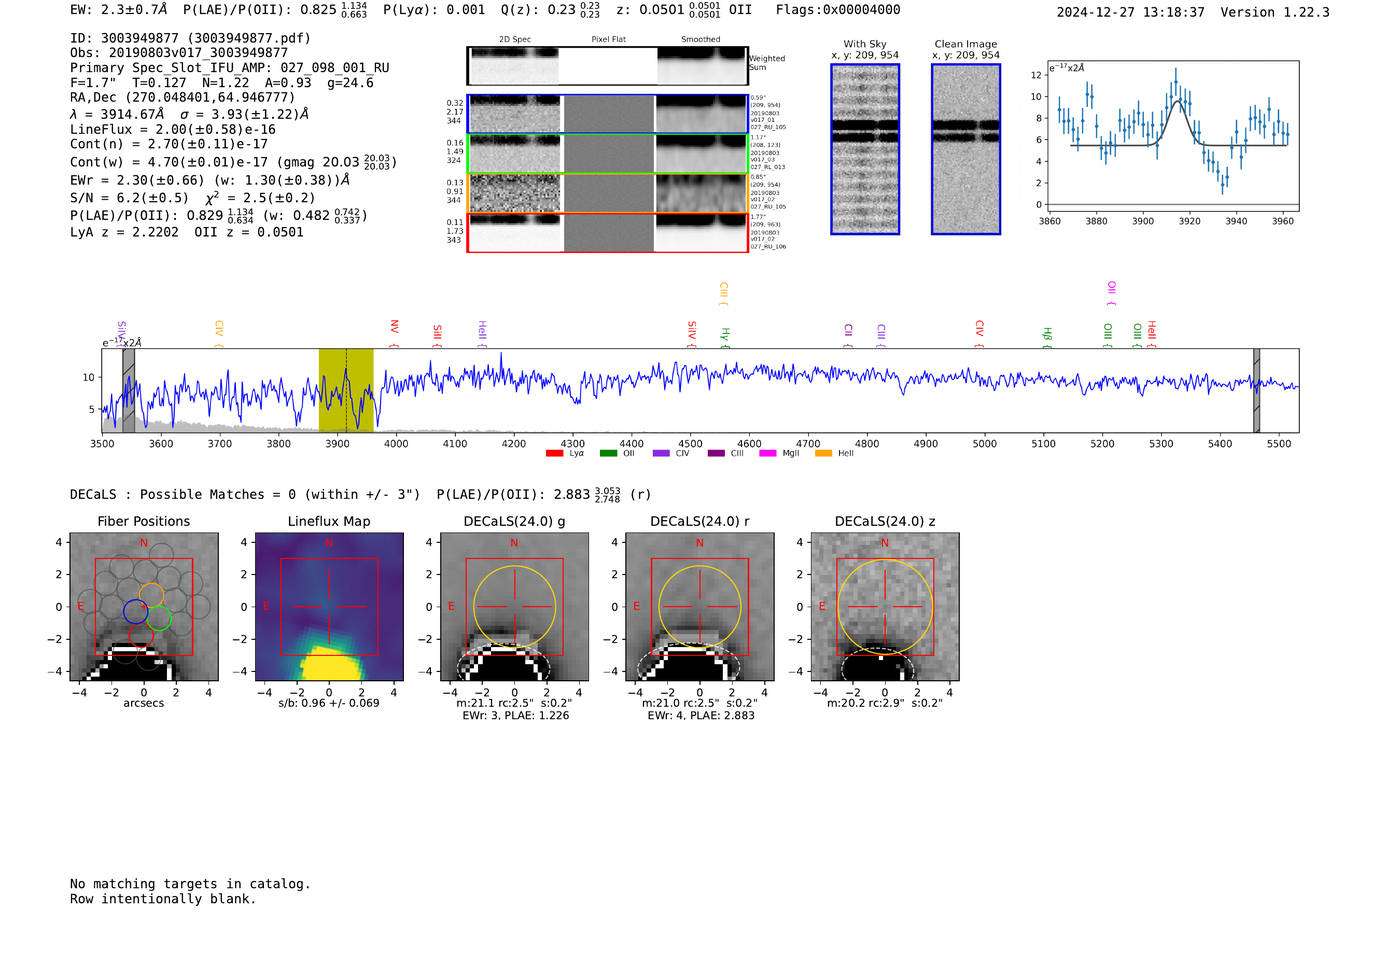This screenshot has width=1400, height=953.
Task: Select the orange-bordered 2D spectrum fiber row
Action: [x=607, y=193]
